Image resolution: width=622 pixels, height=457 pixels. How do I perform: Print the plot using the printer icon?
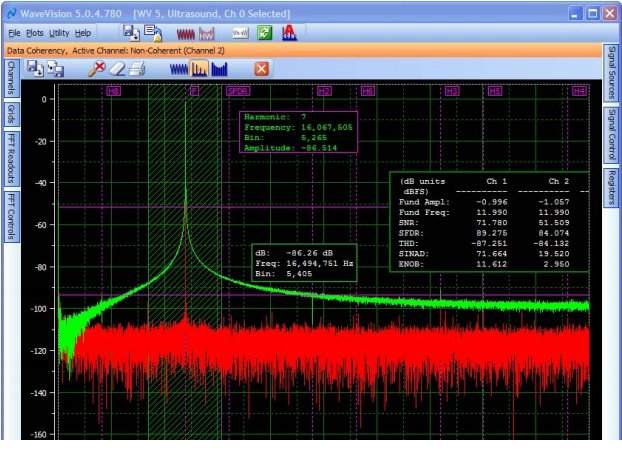[x=137, y=69]
